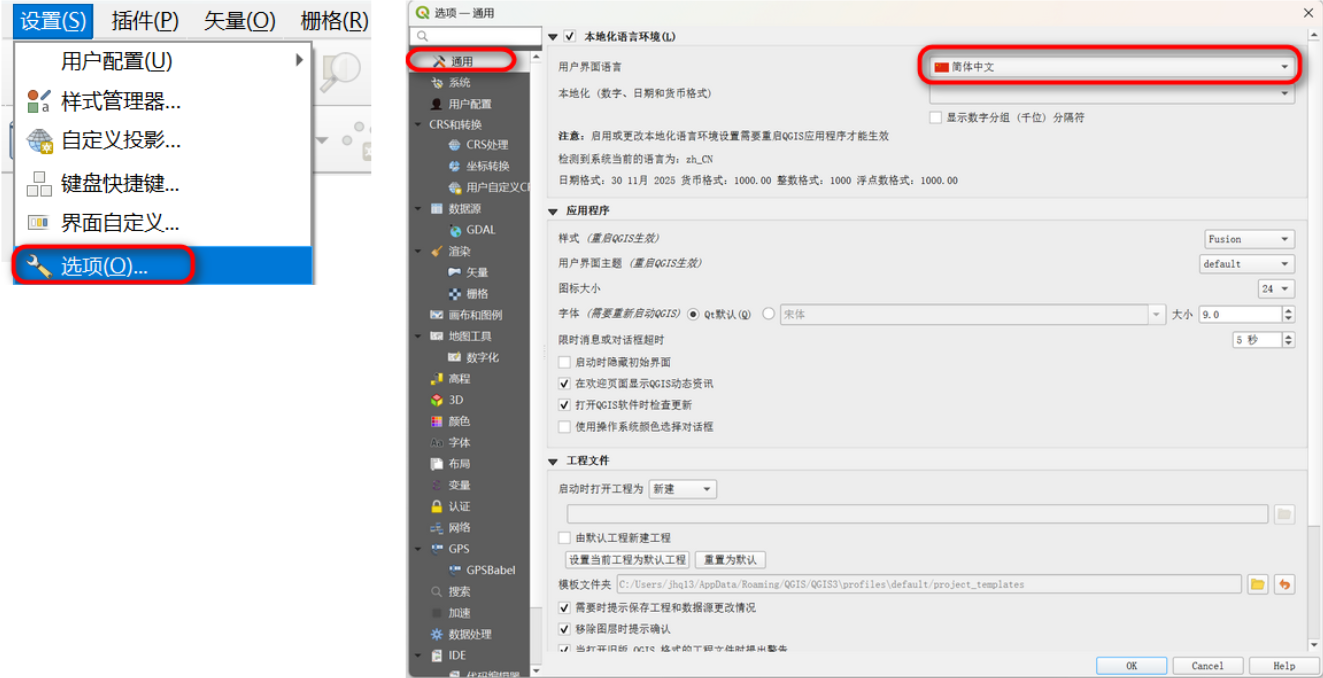Open the 矢量(O) menu
Screen dimensions: 1323x678
(239, 20)
